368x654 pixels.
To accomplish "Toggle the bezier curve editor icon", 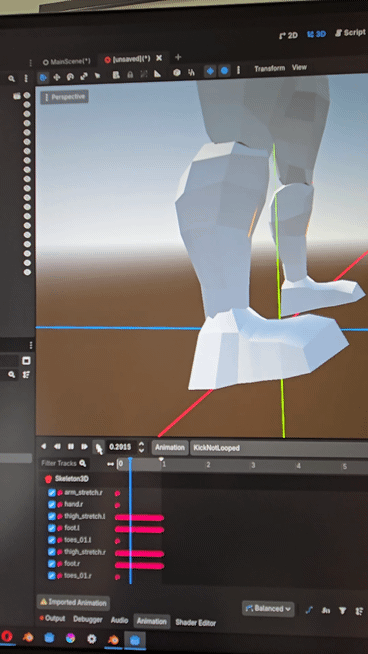I will 309,610.
